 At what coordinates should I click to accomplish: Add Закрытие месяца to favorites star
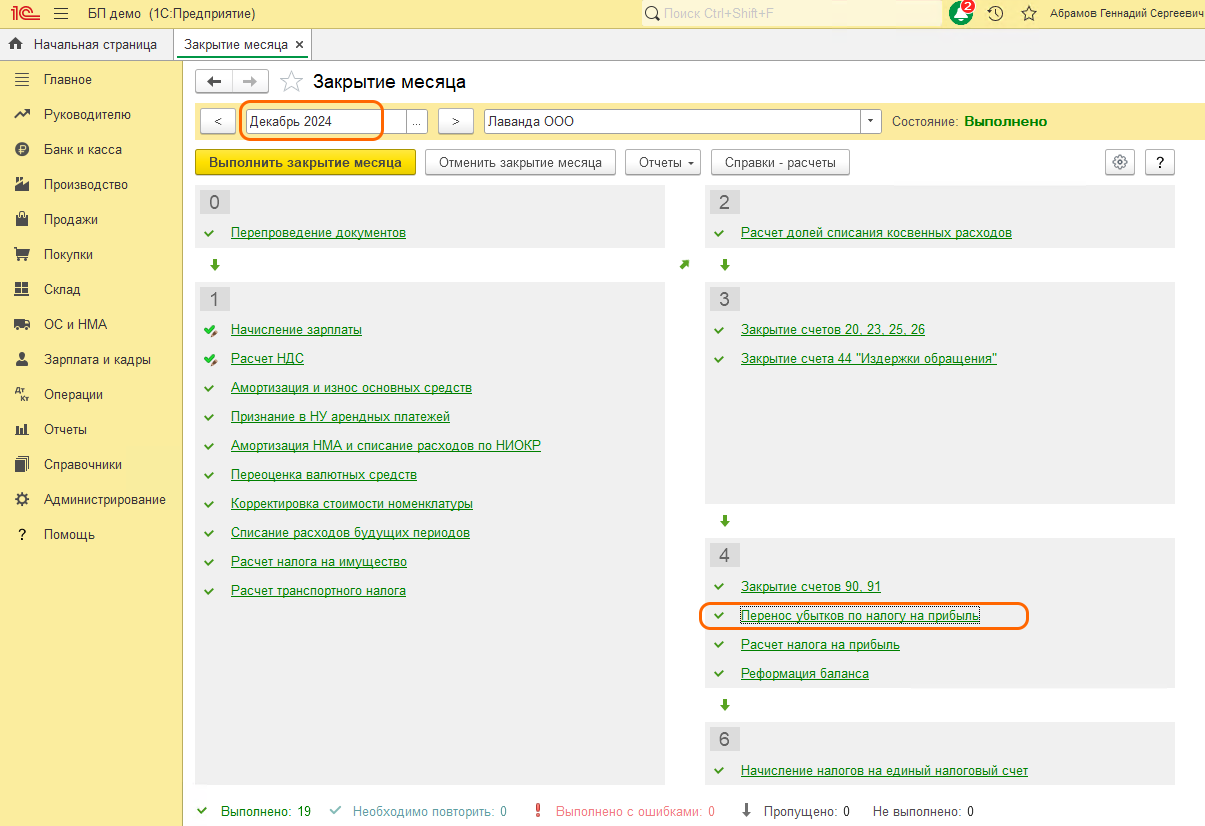click(291, 82)
